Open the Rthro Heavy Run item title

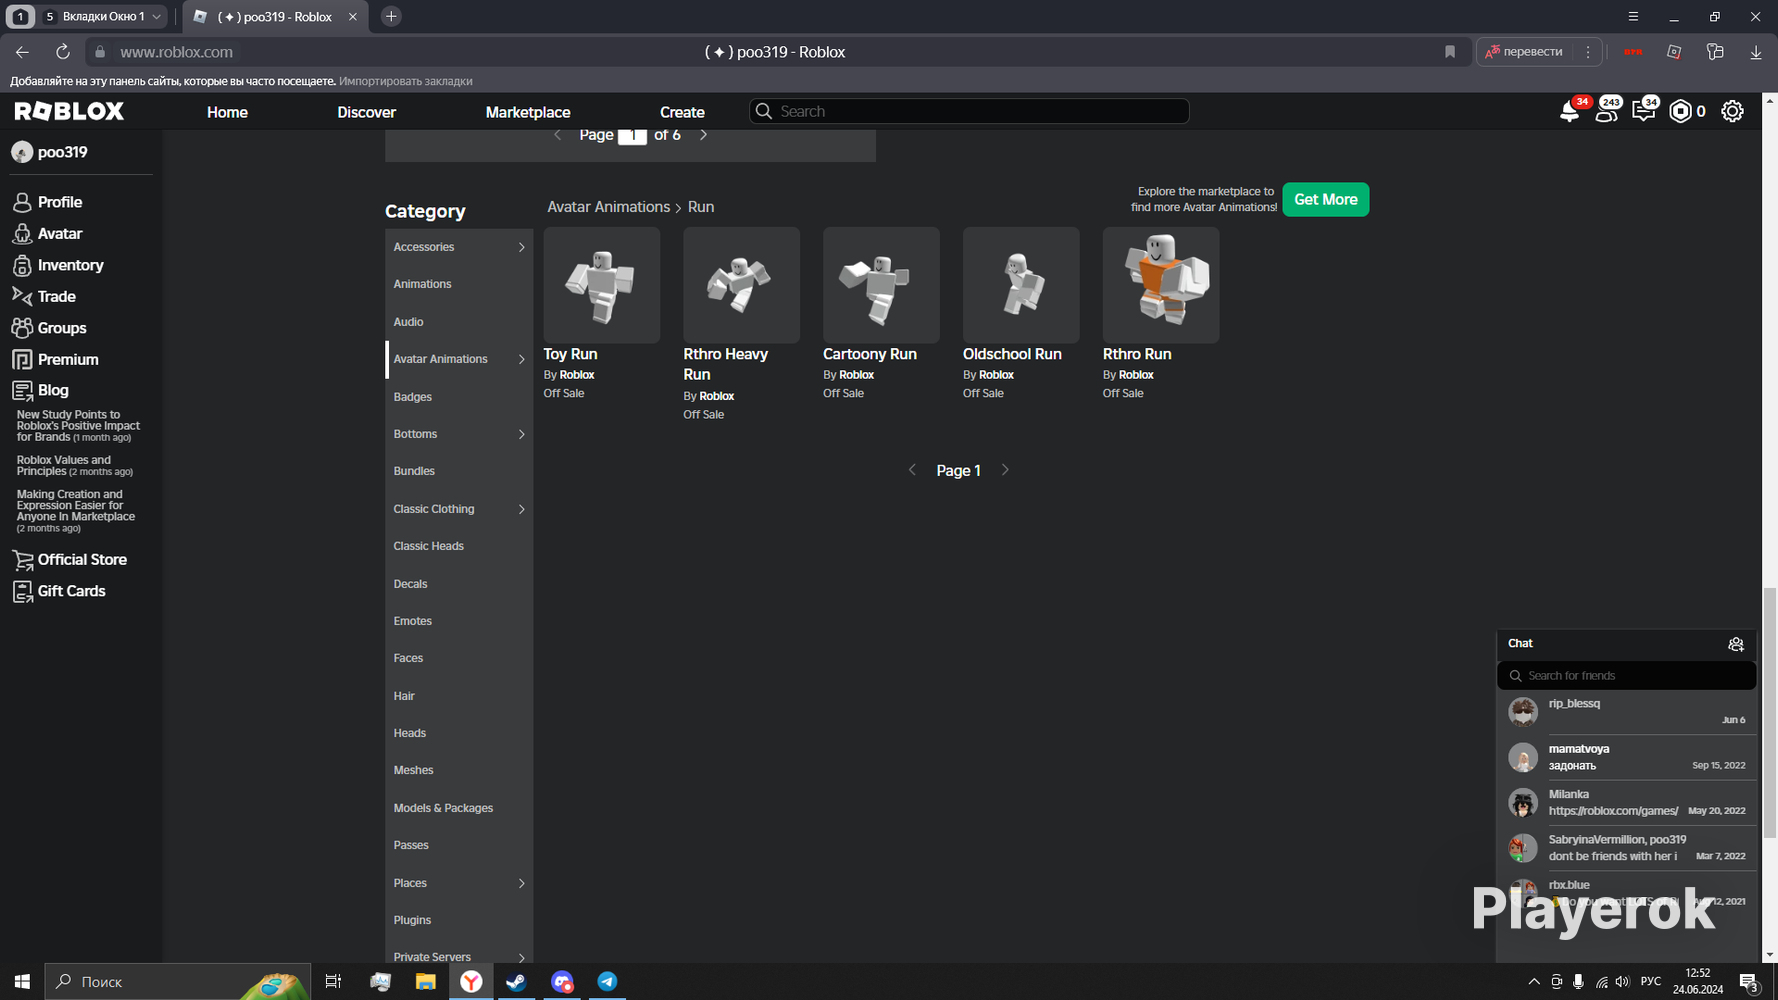(x=726, y=364)
